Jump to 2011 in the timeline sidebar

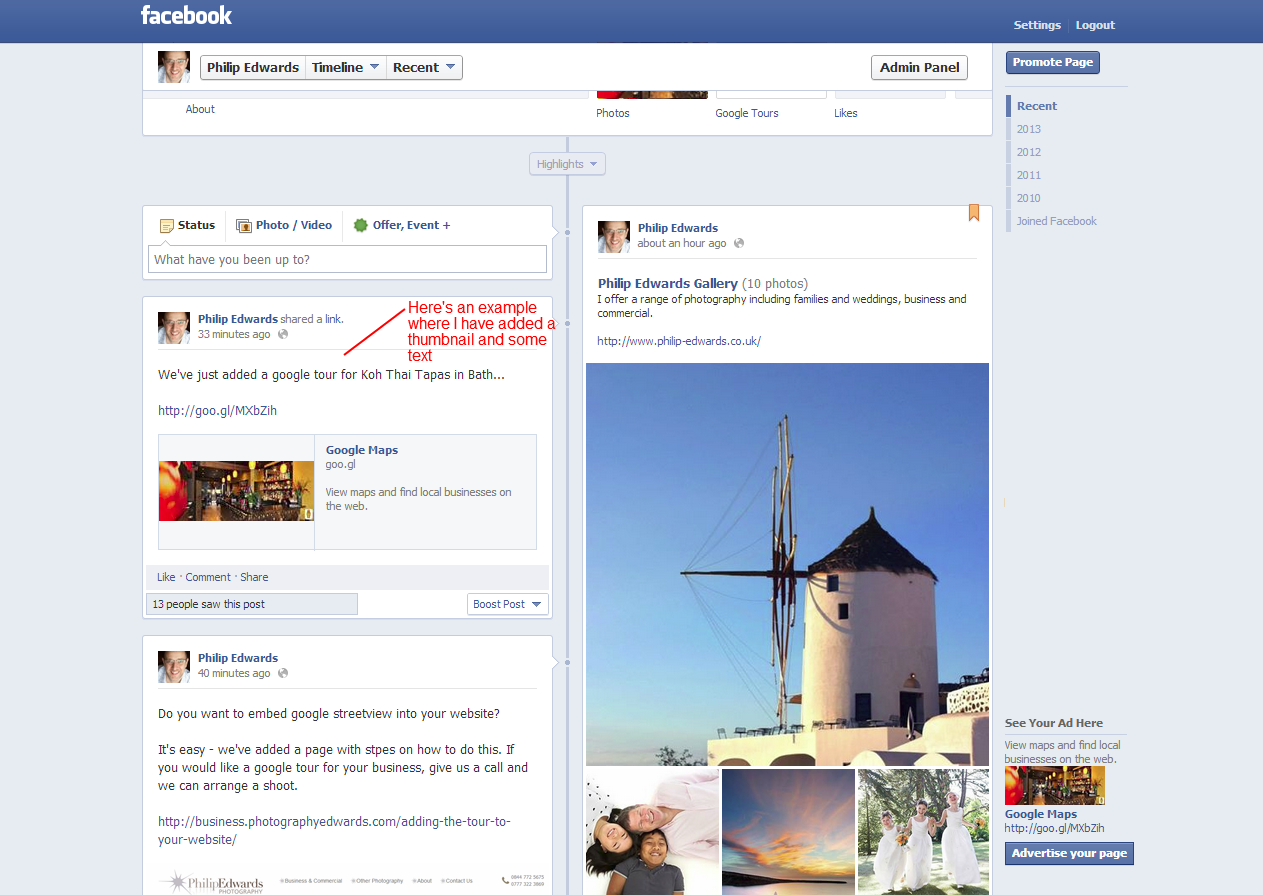click(1029, 175)
